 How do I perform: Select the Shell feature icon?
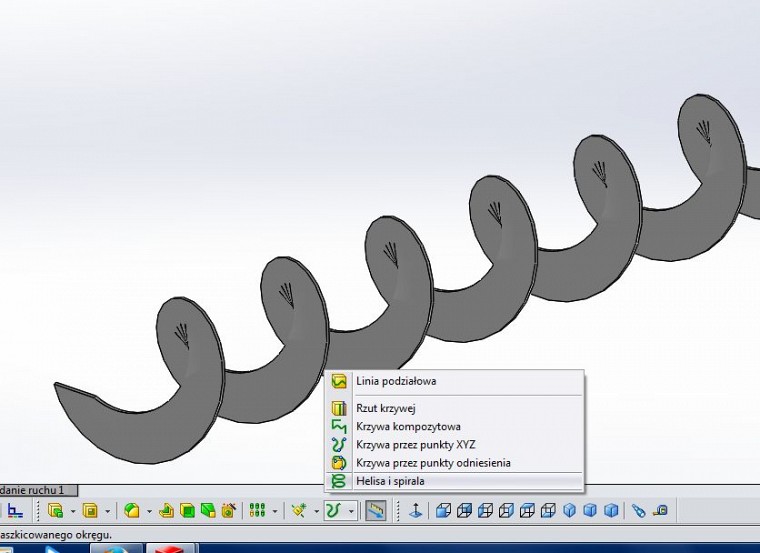pyautogui.click(x=187, y=510)
